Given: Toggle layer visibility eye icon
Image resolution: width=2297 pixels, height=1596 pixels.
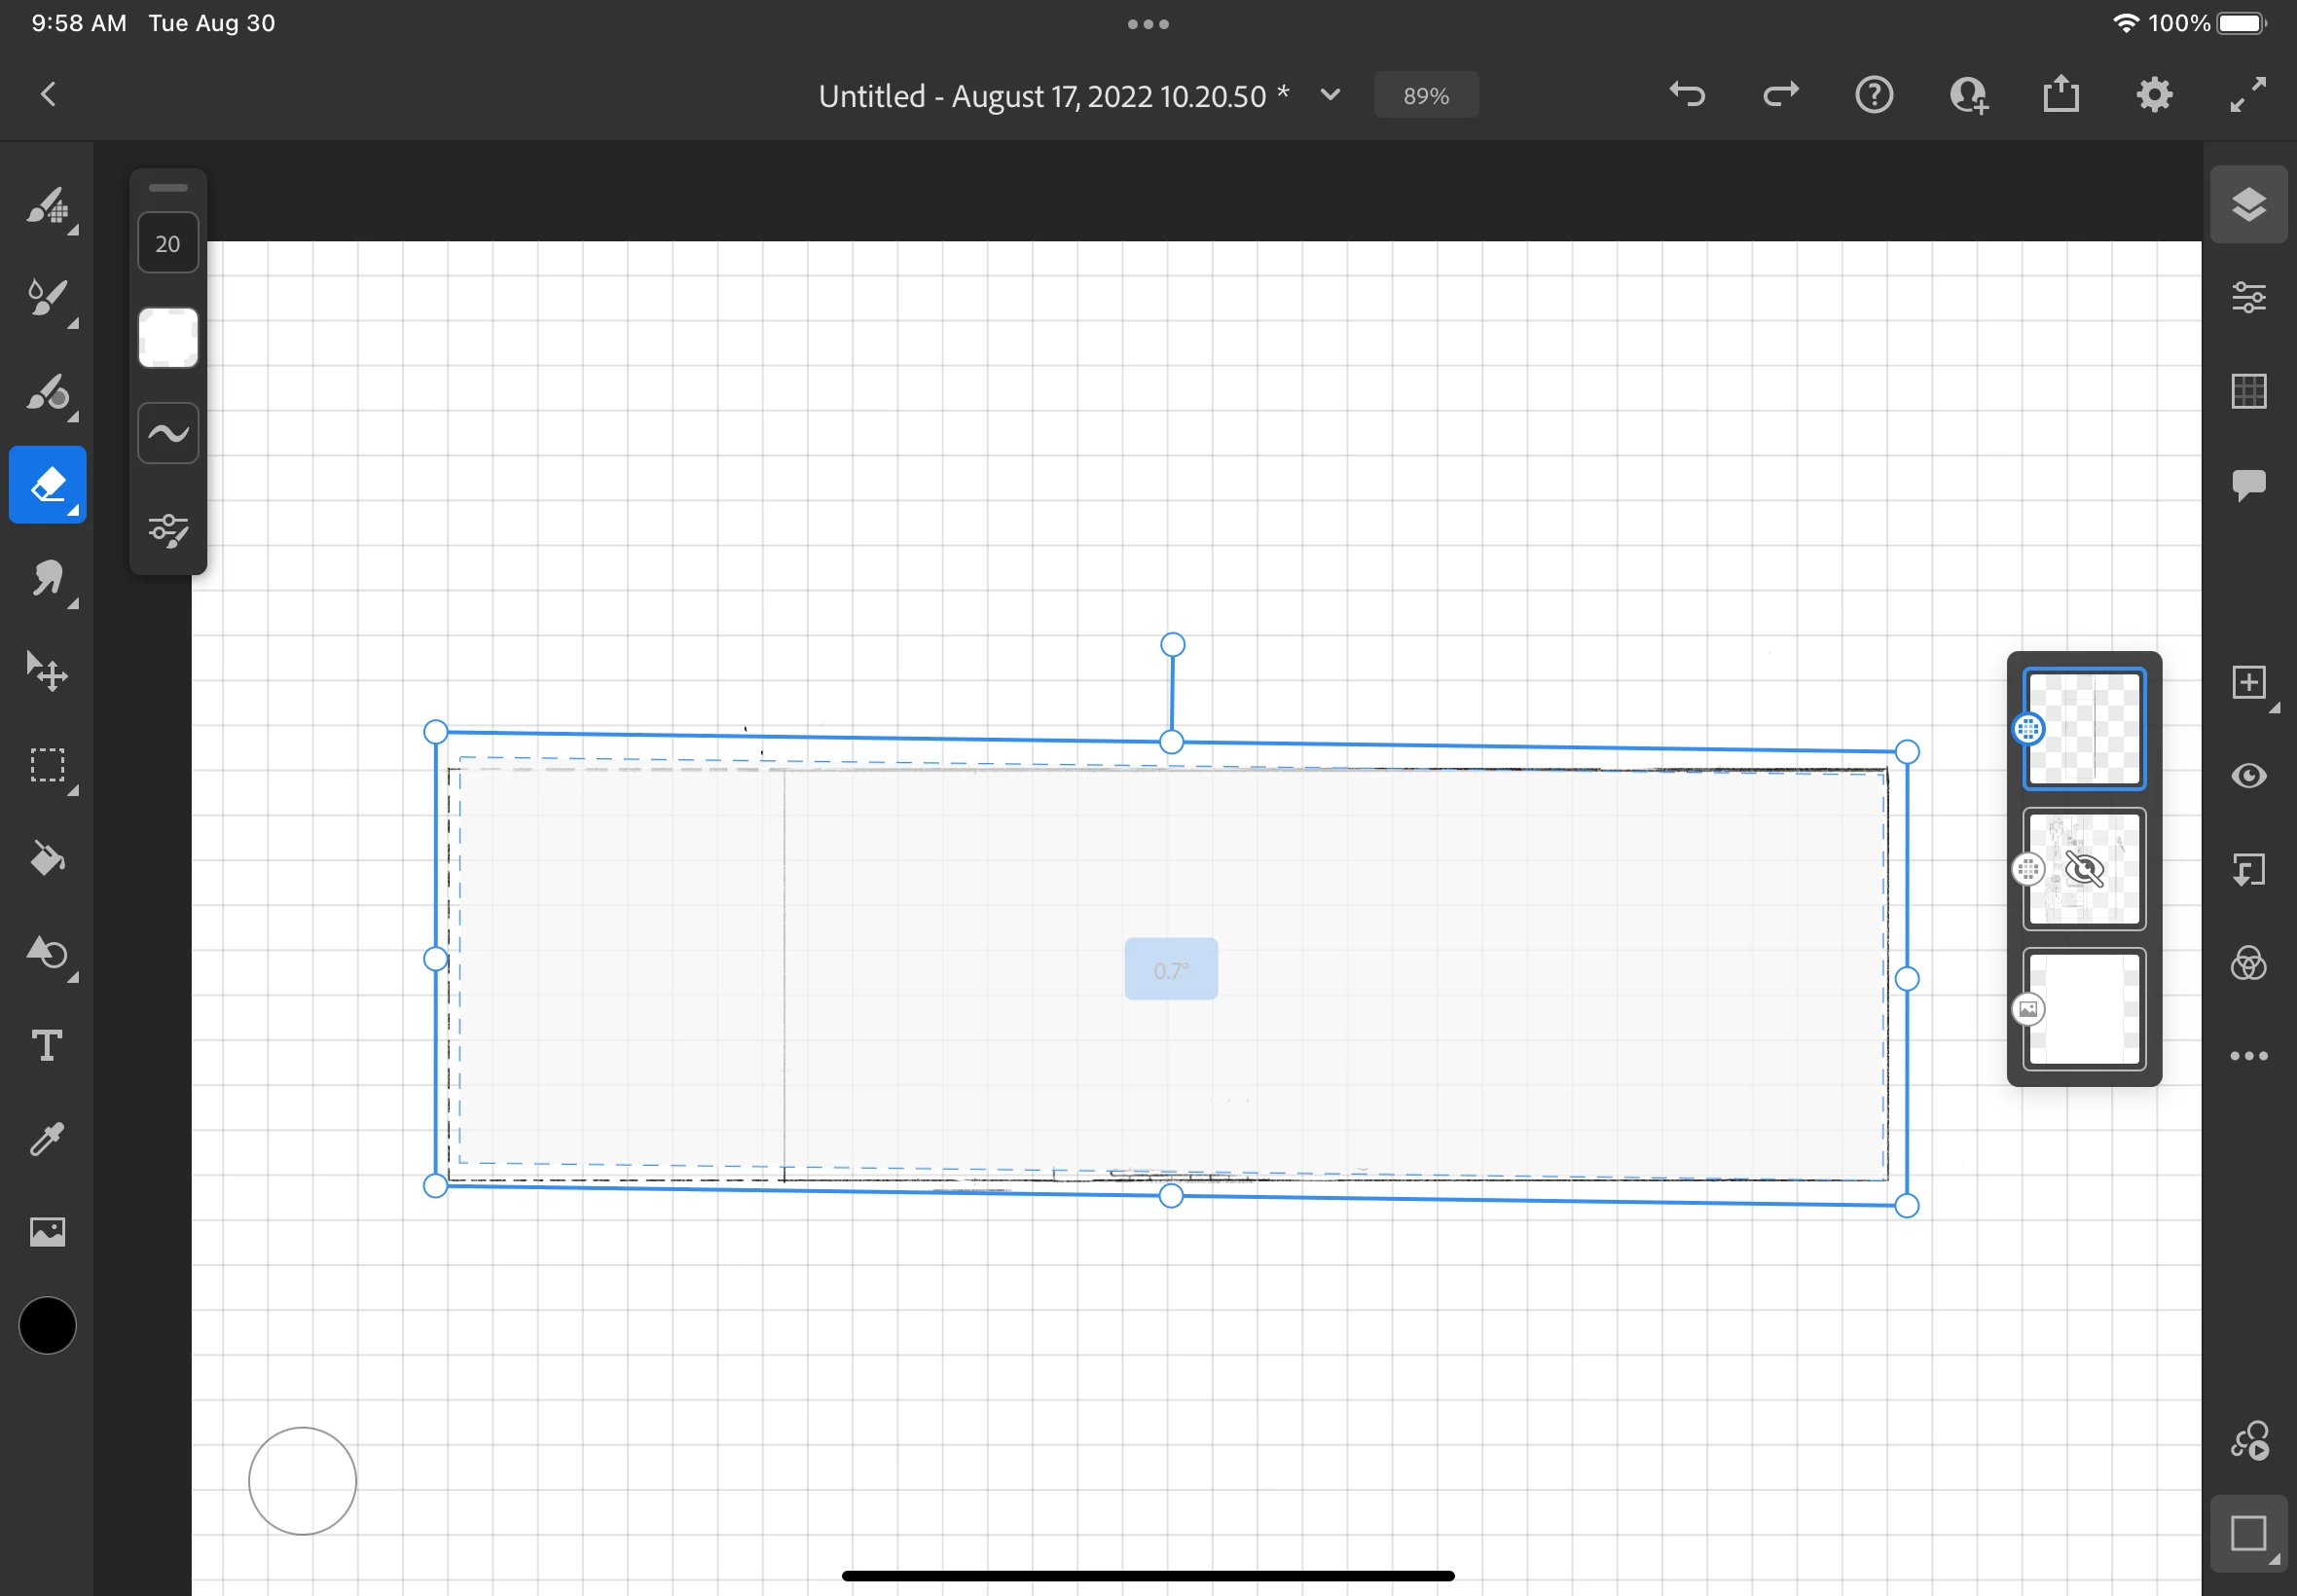Looking at the screenshot, I should pos(2248,777).
